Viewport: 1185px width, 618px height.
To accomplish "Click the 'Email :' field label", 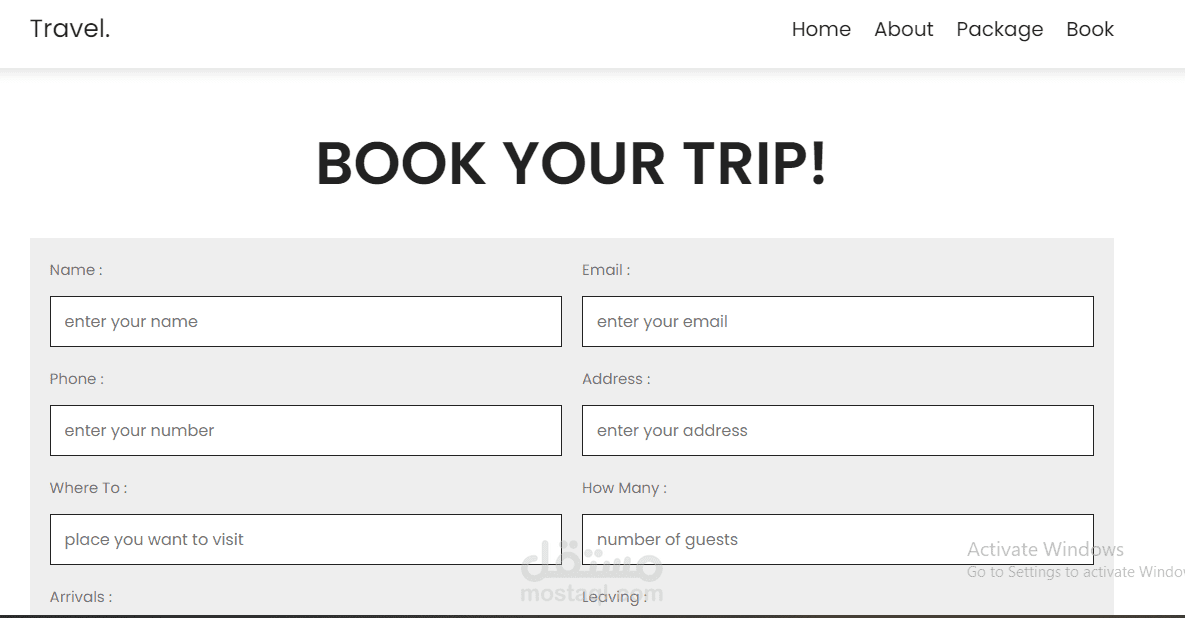I will (606, 270).
